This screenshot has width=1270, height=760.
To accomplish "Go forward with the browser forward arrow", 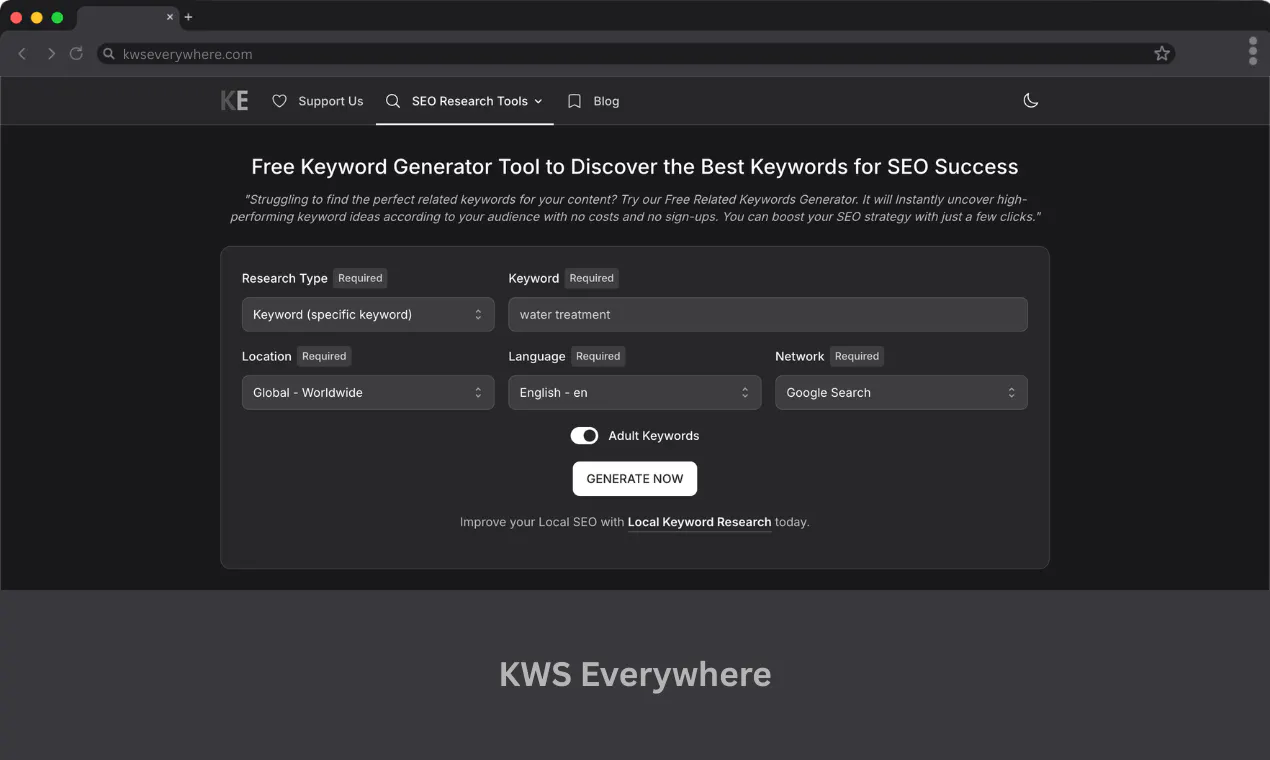I will pos(51,54).
